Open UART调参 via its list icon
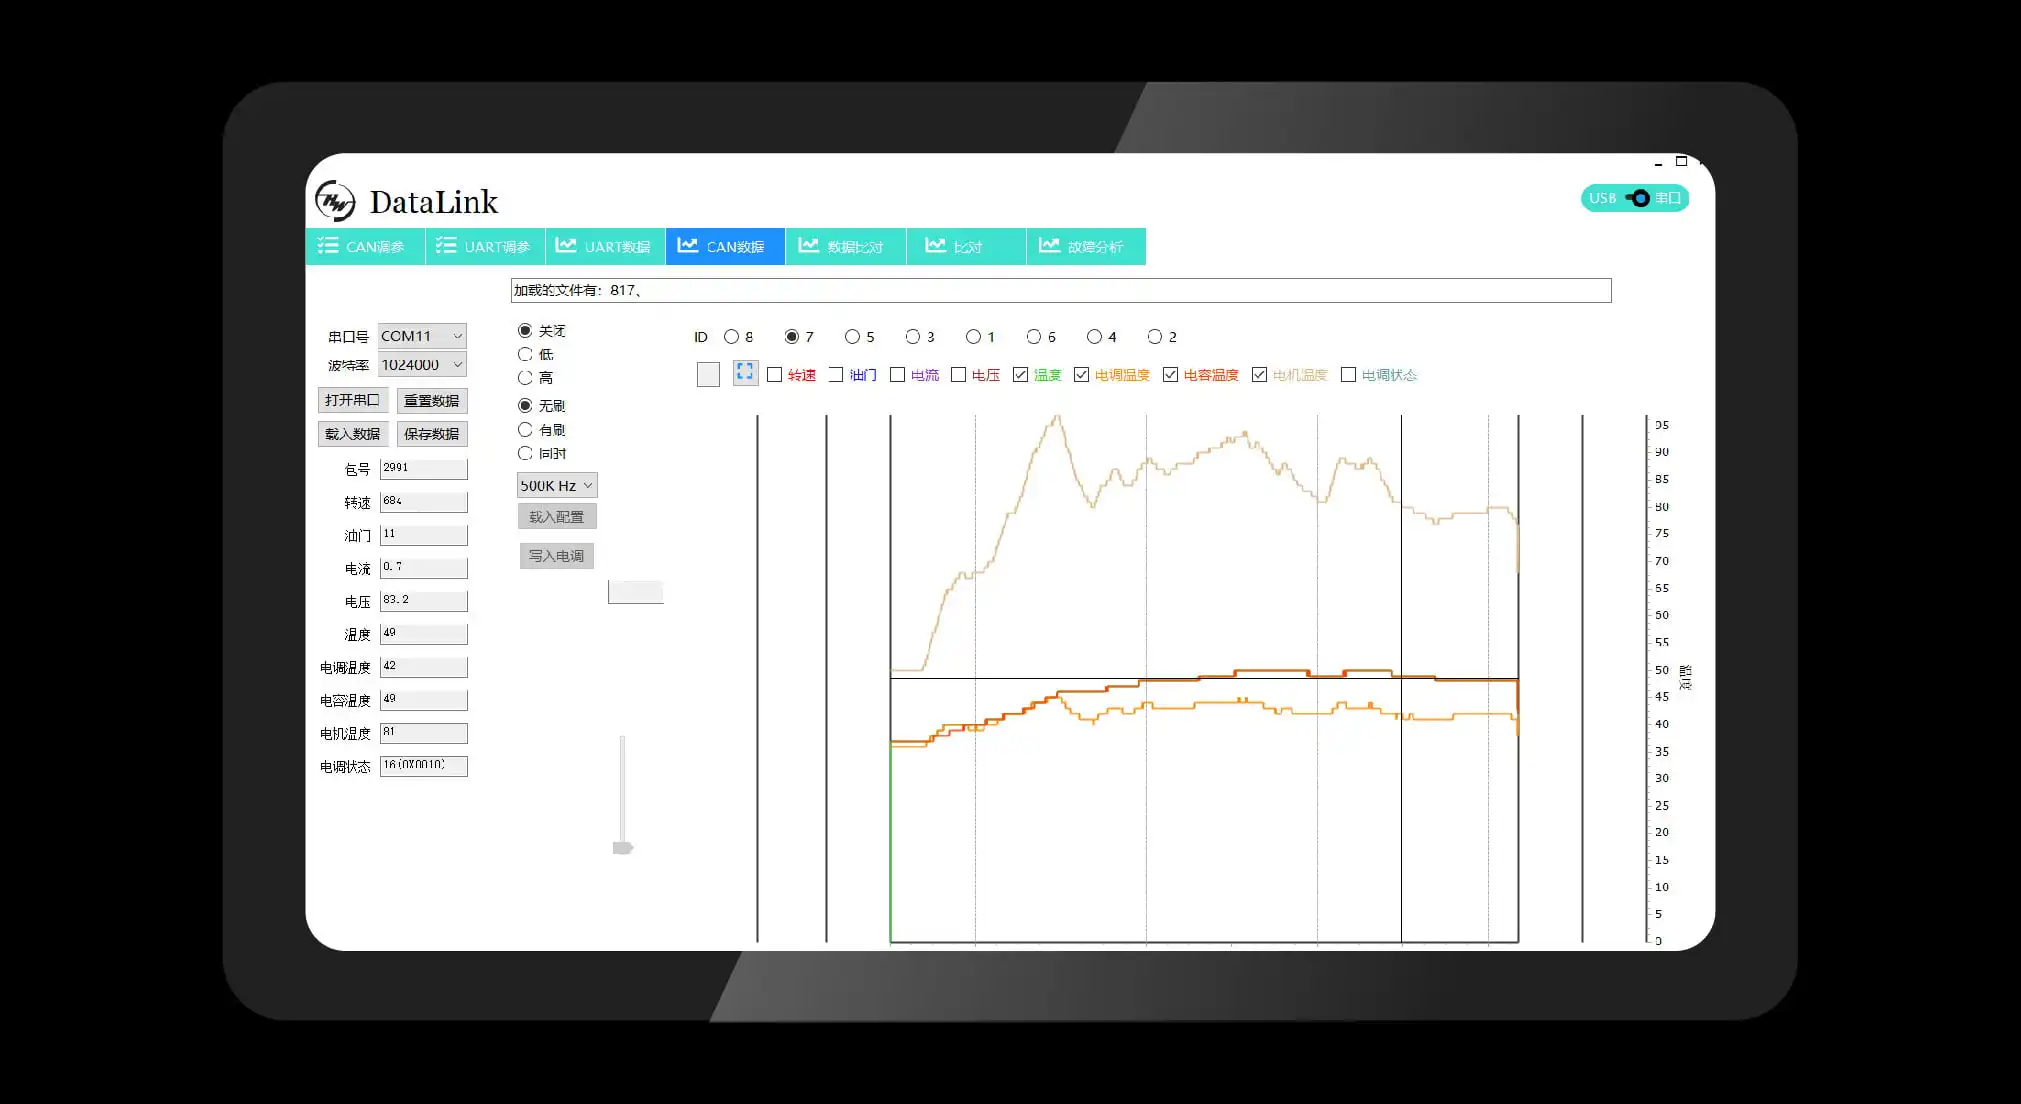Image resolution: width=2021 pixels, height=1104 pixels. click(446, 246)
